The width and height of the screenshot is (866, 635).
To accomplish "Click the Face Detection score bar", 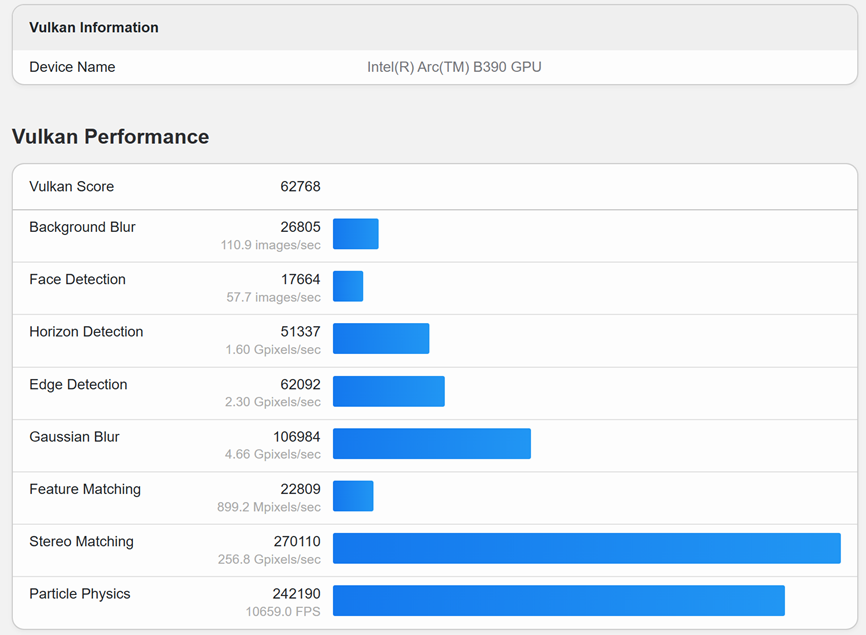I will pyautogui.click(x=347, y=286).
